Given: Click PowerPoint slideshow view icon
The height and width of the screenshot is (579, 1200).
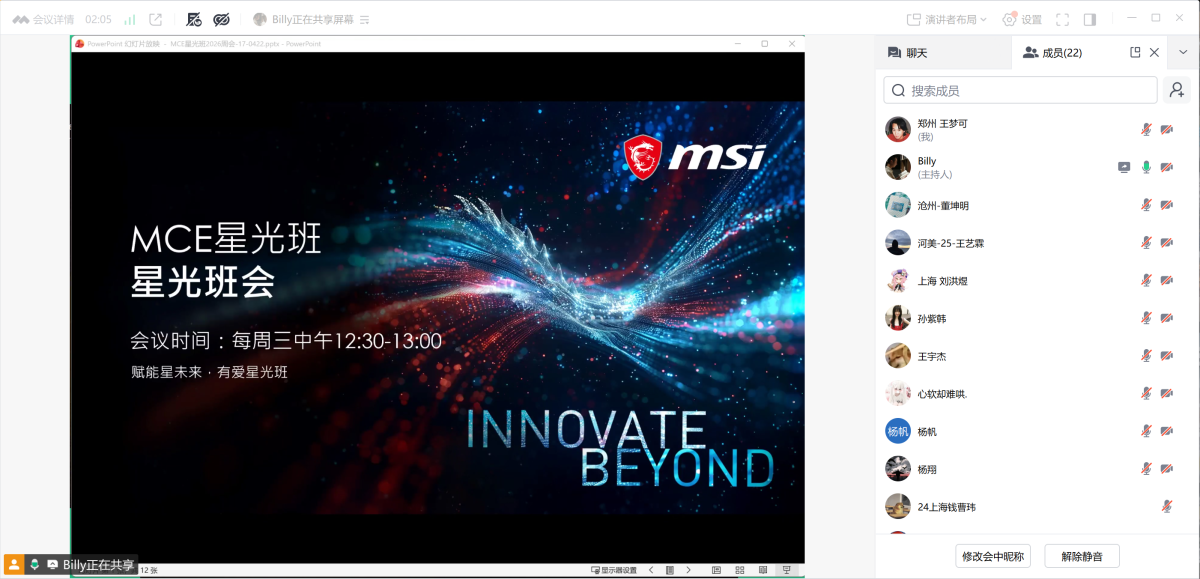Looking at the screenshot, I should (787, 570).
